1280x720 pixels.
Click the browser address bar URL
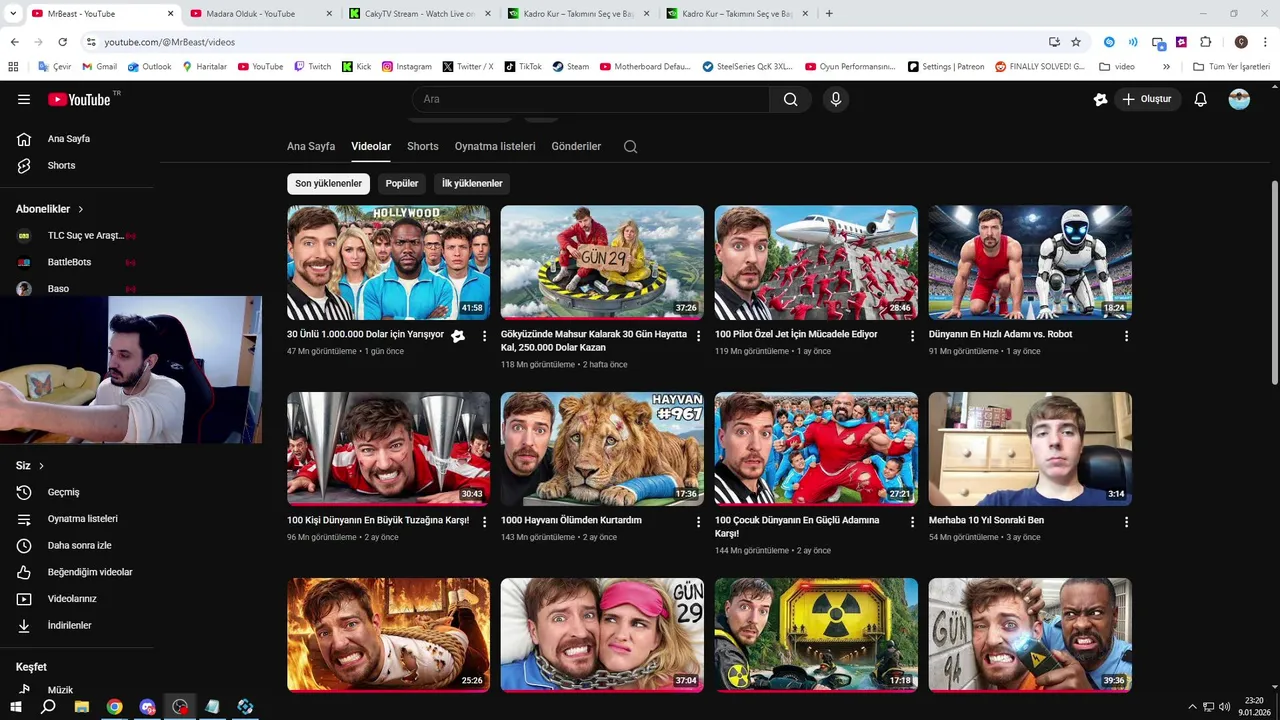[169, 42]
